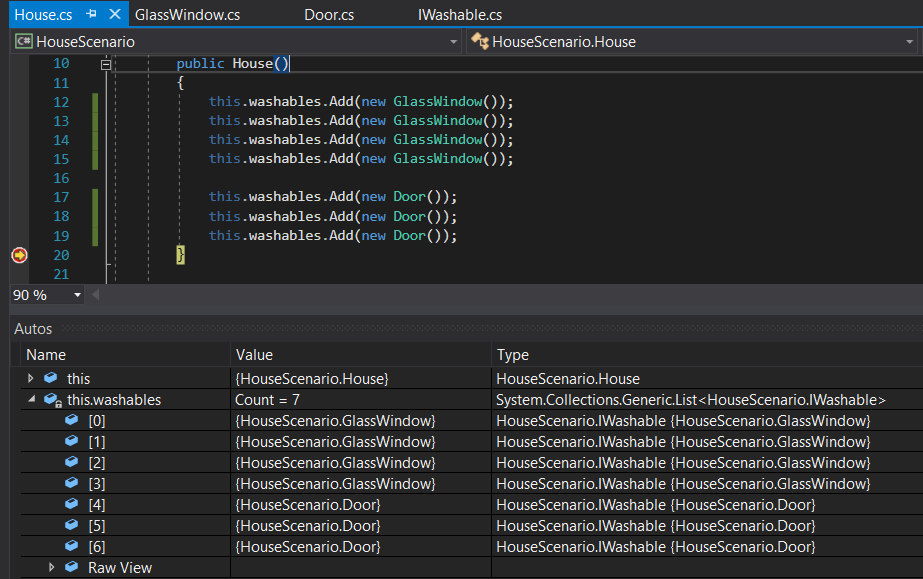Collapse the House() constructor outline
The image size is (923, 579).
tap(106, 65)
